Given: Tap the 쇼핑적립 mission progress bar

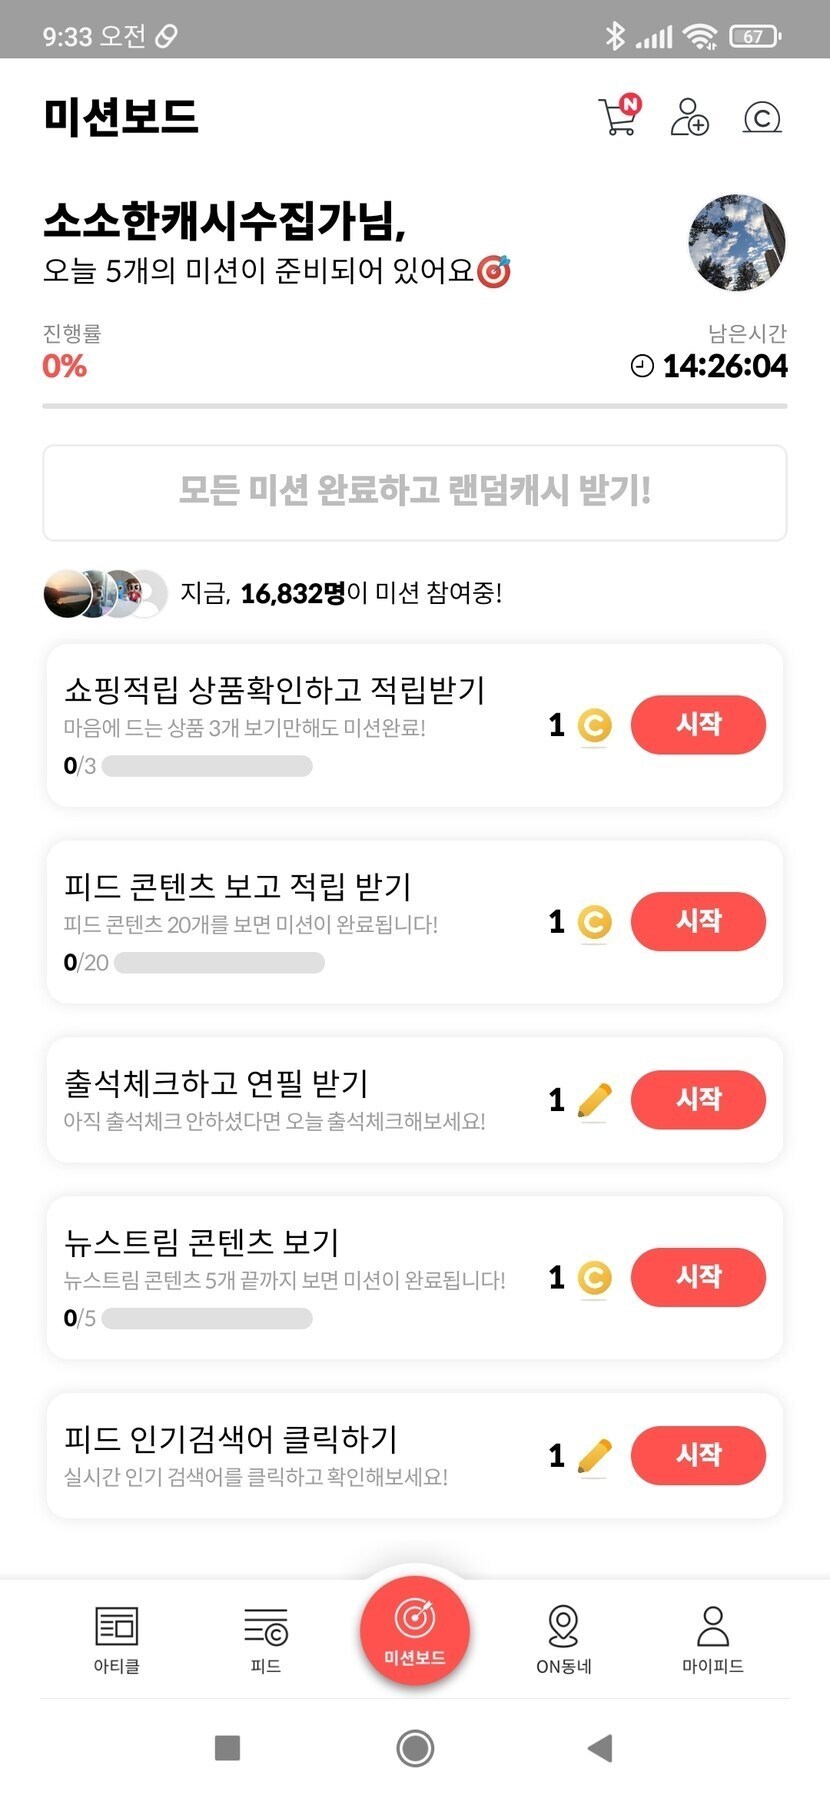Looking at the screenshot, I should 207,767.
